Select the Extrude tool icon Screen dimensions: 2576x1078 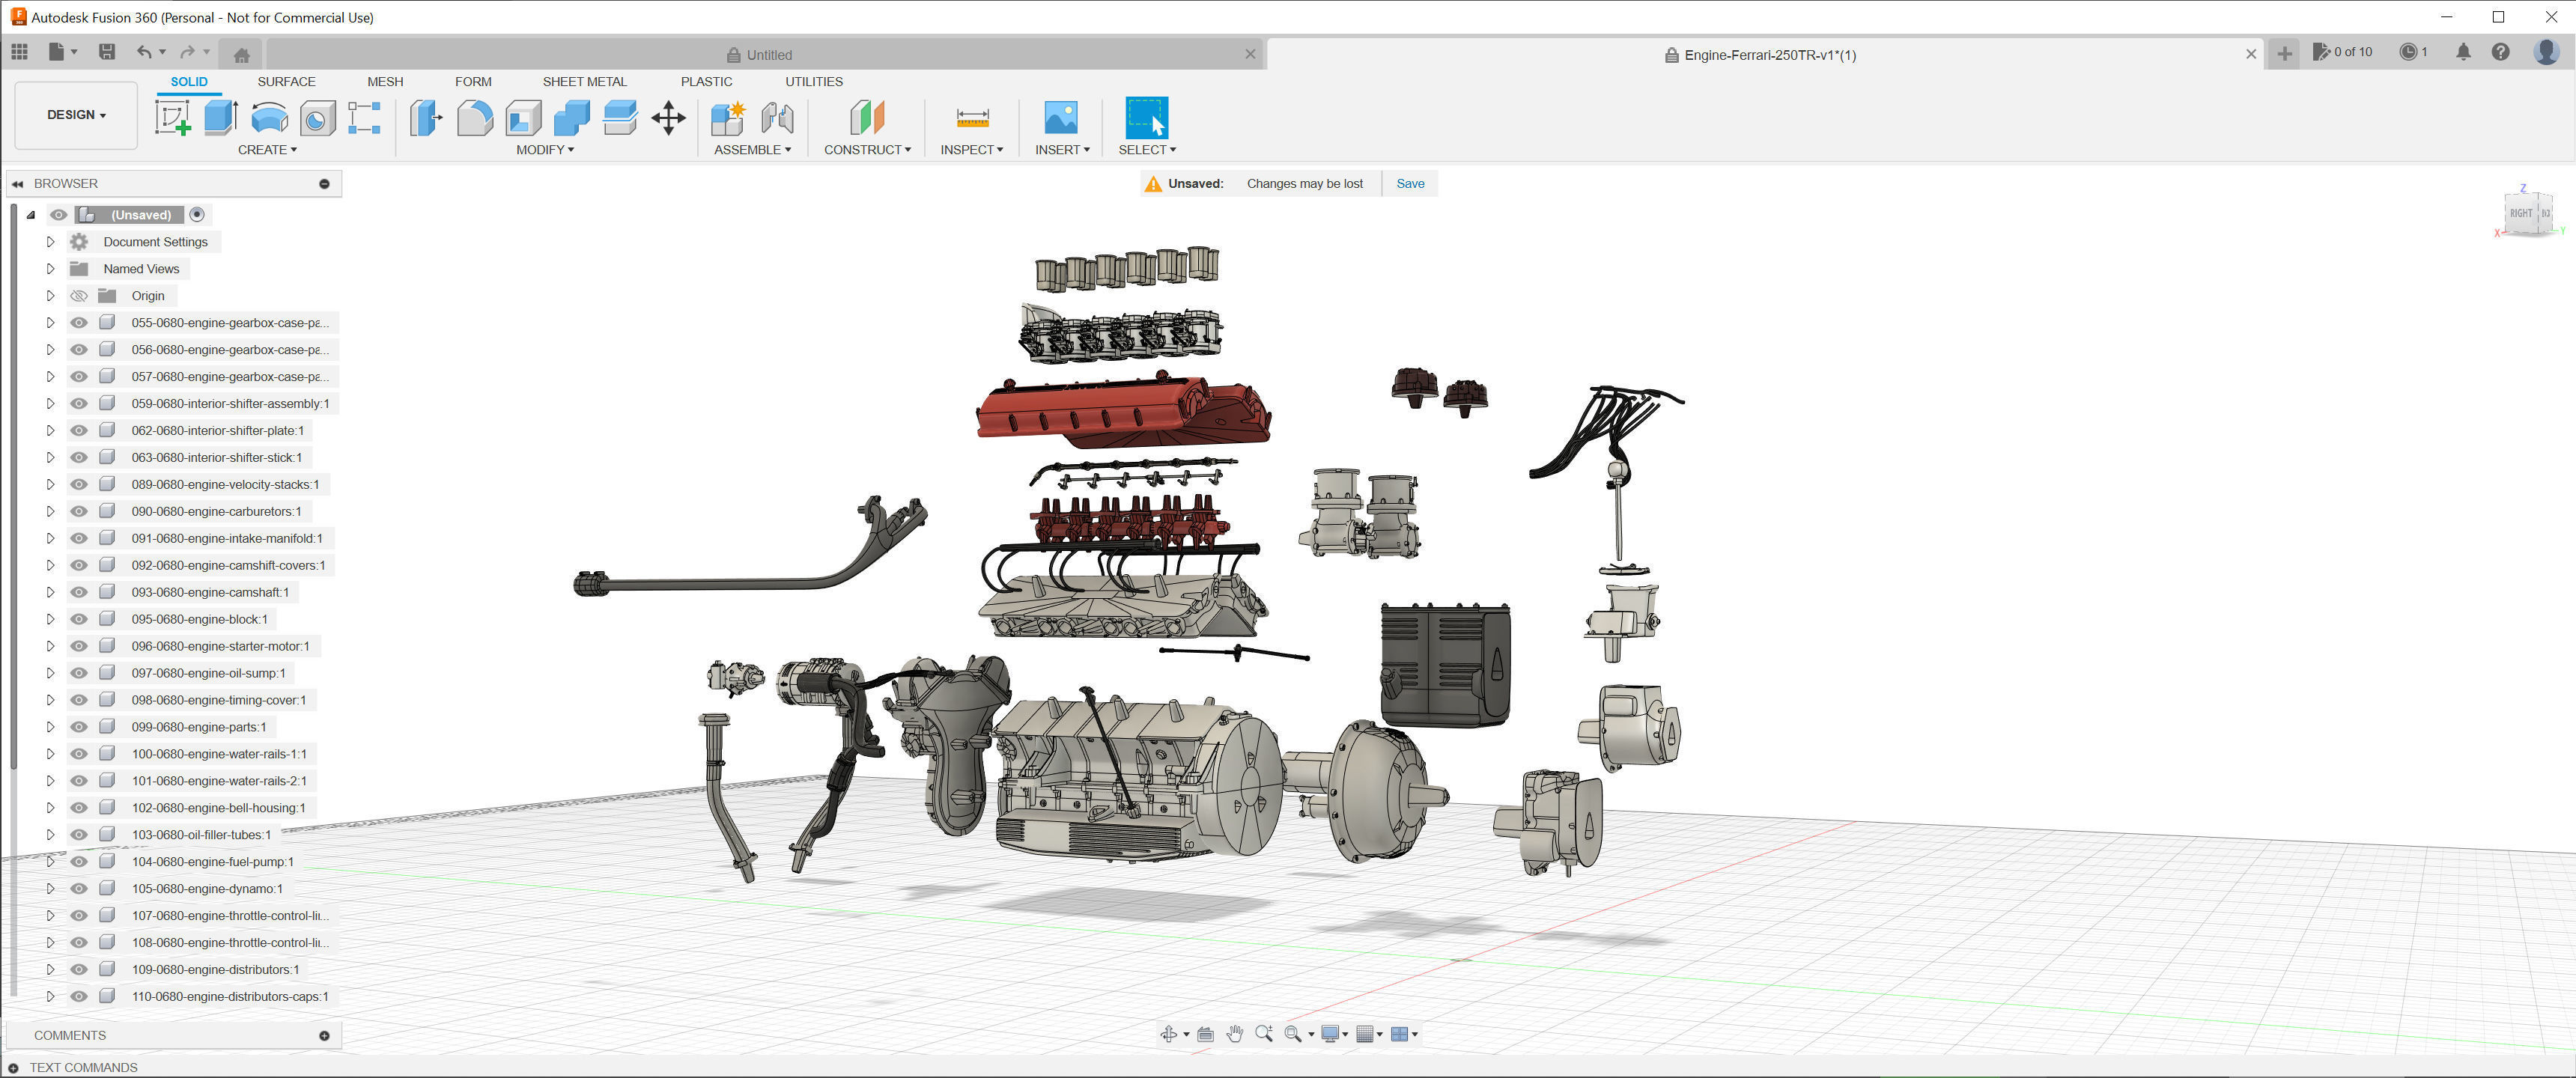220,118
